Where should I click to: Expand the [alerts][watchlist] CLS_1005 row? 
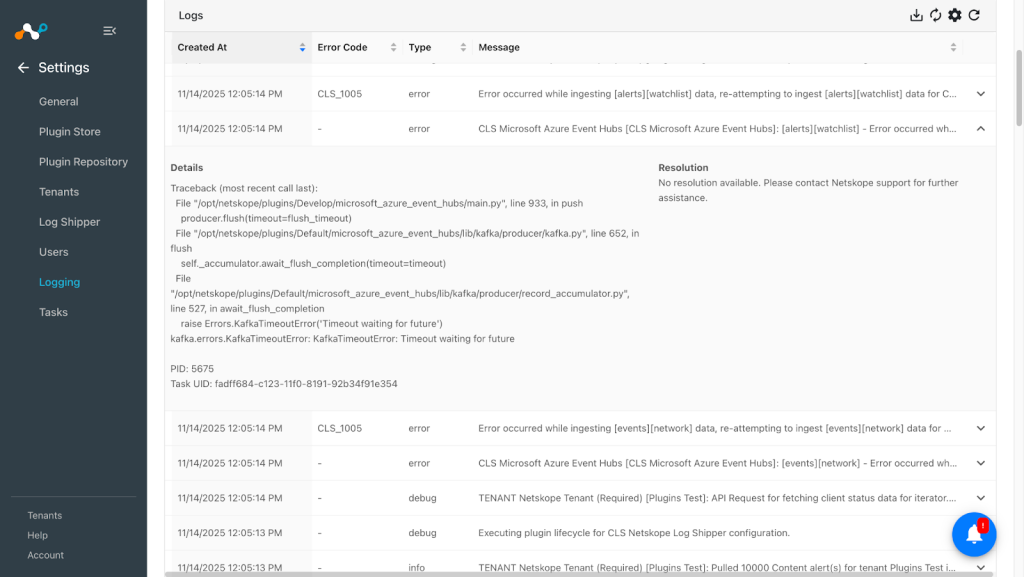tap(981, 94)
